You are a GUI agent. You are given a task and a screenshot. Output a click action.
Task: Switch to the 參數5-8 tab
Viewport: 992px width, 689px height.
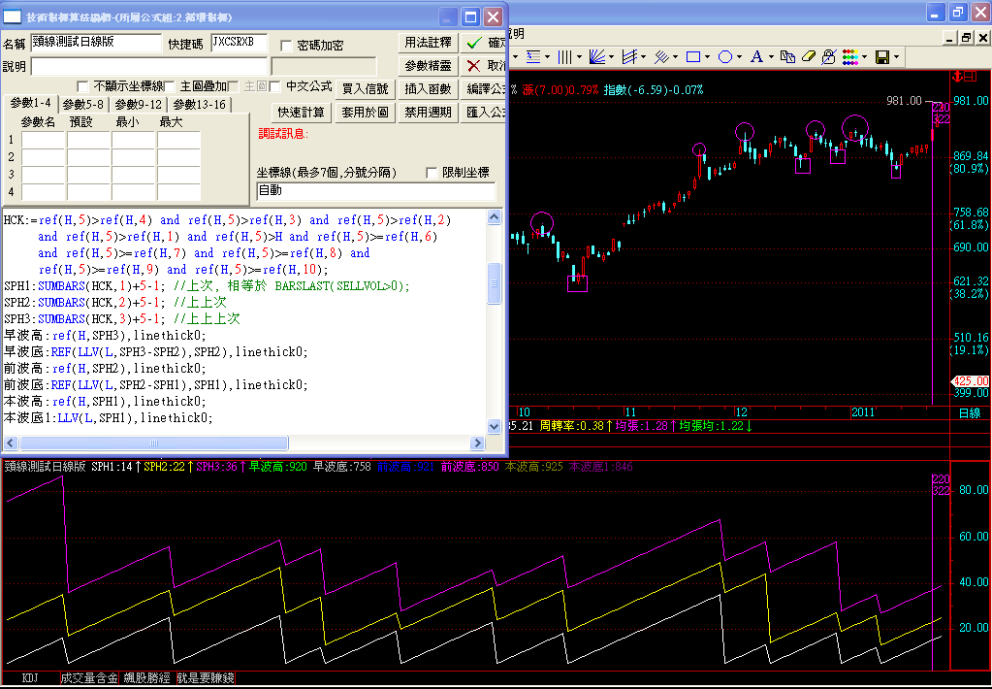[84, 104]
